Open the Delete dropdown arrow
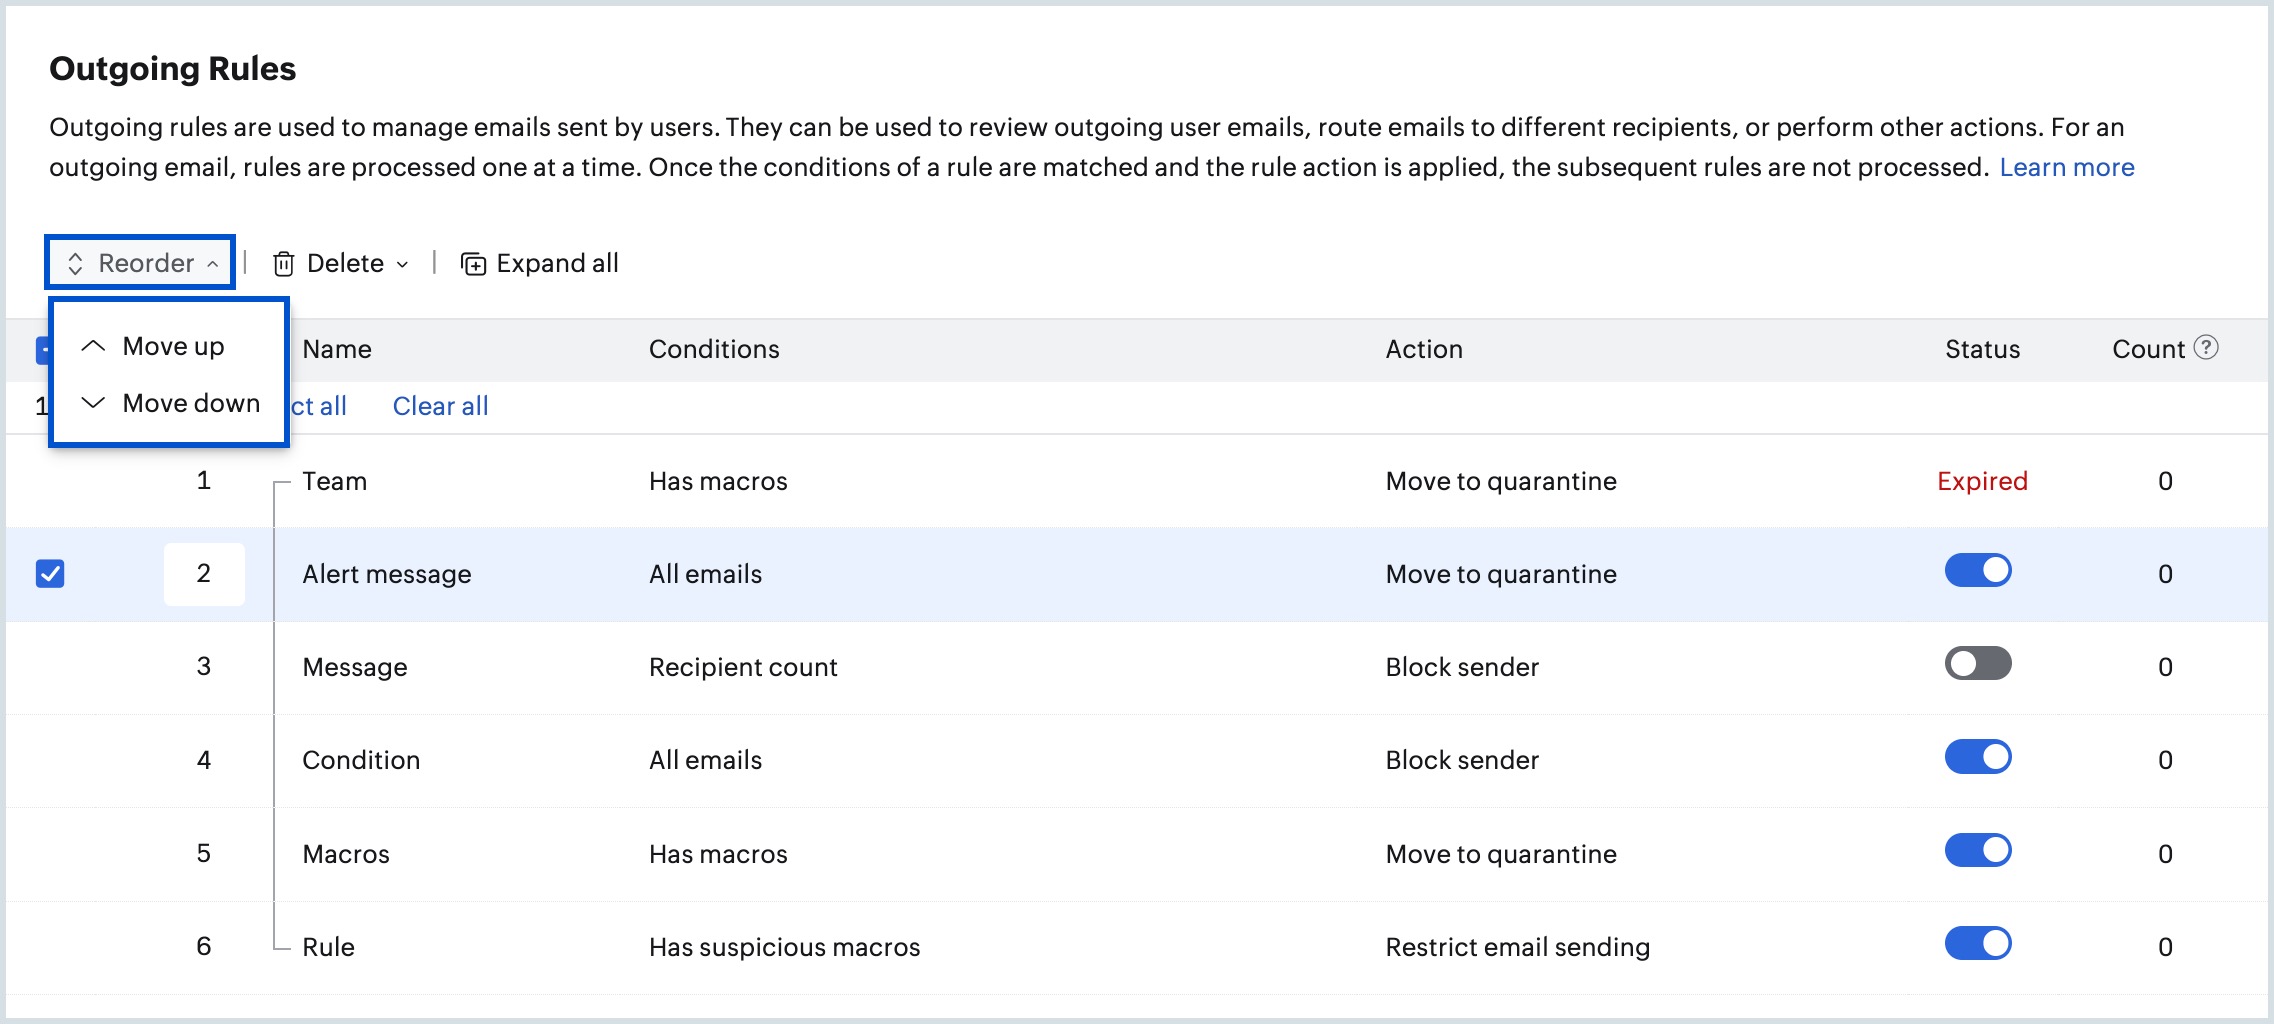The height and width of the screenshot is (1024, 2274). pos(402,264)
